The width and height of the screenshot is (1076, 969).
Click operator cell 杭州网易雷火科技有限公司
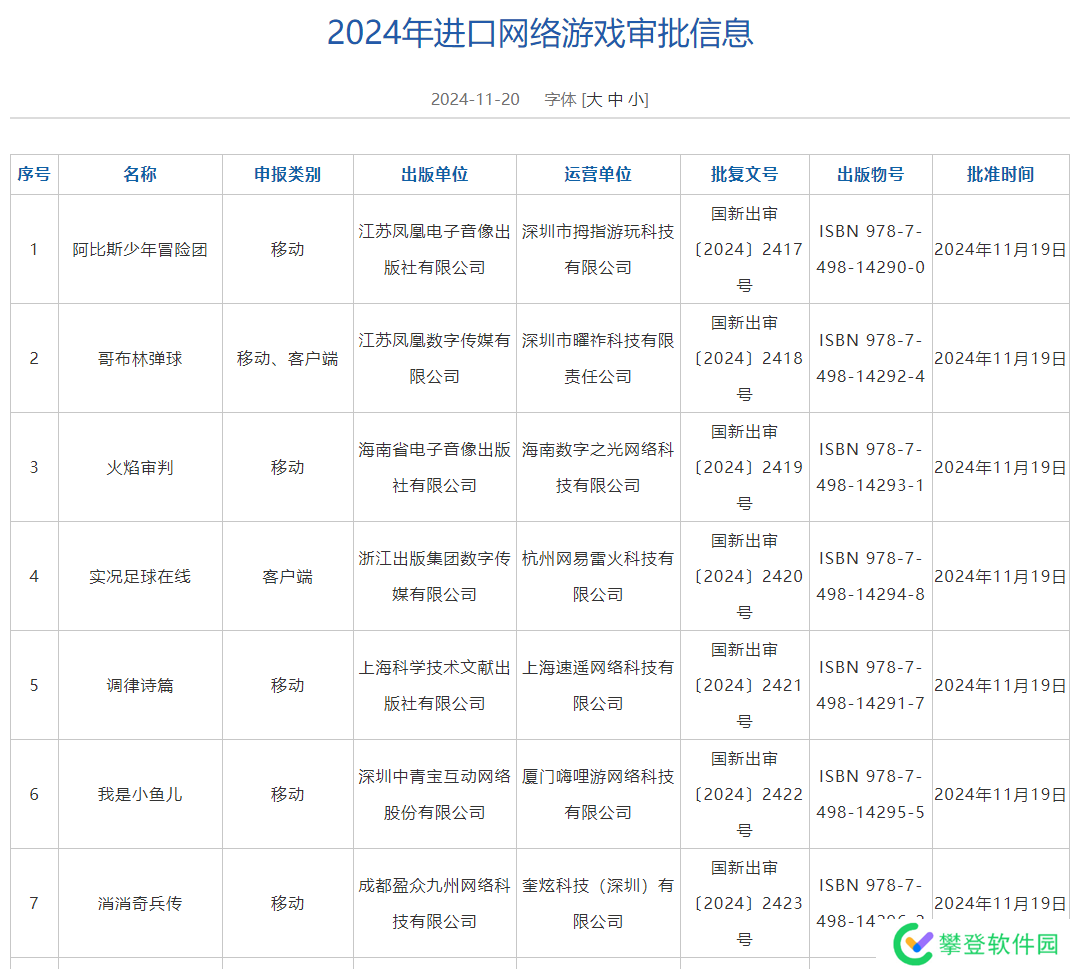pyautogui.click(x=598, y=576)
